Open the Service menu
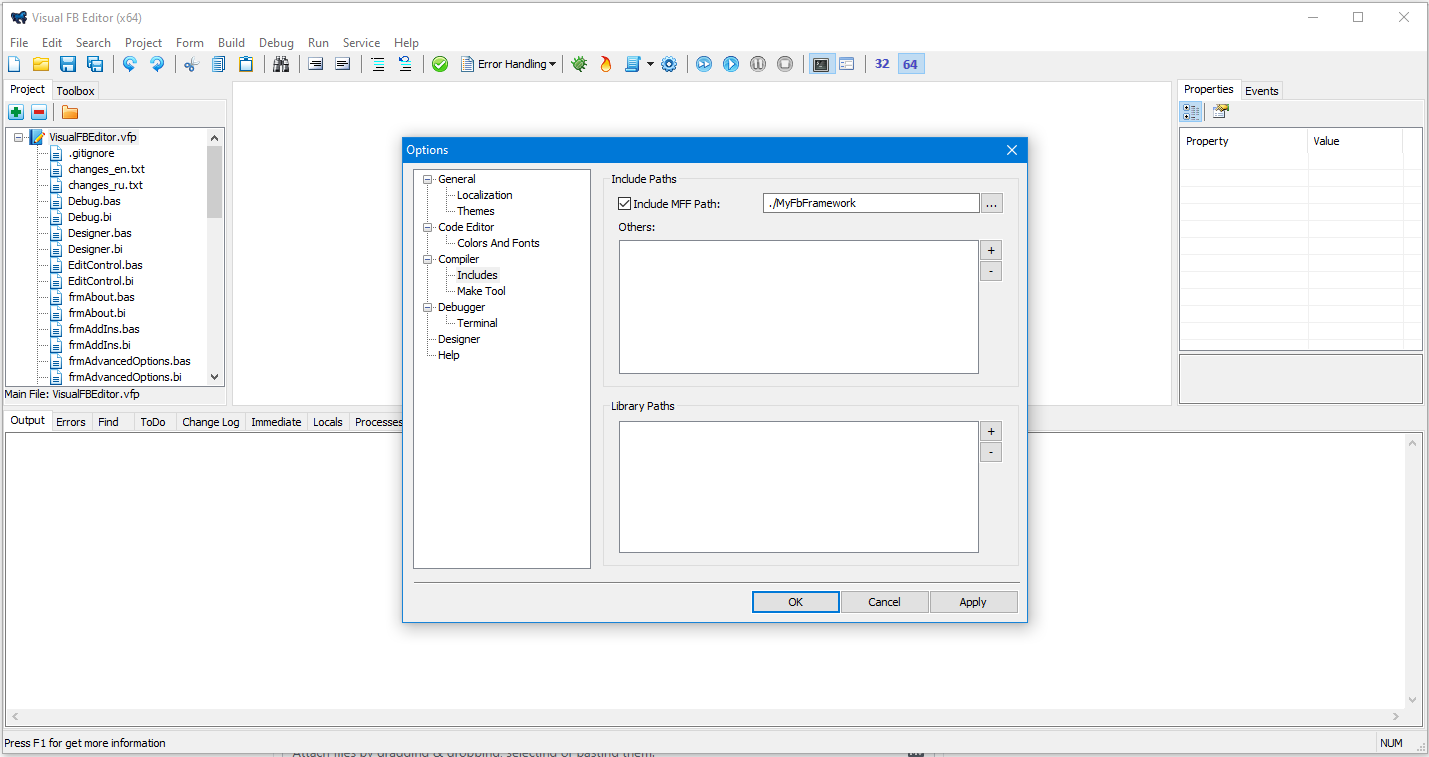The height and width of the screenshot is (757, 1429). click(361, 42)
